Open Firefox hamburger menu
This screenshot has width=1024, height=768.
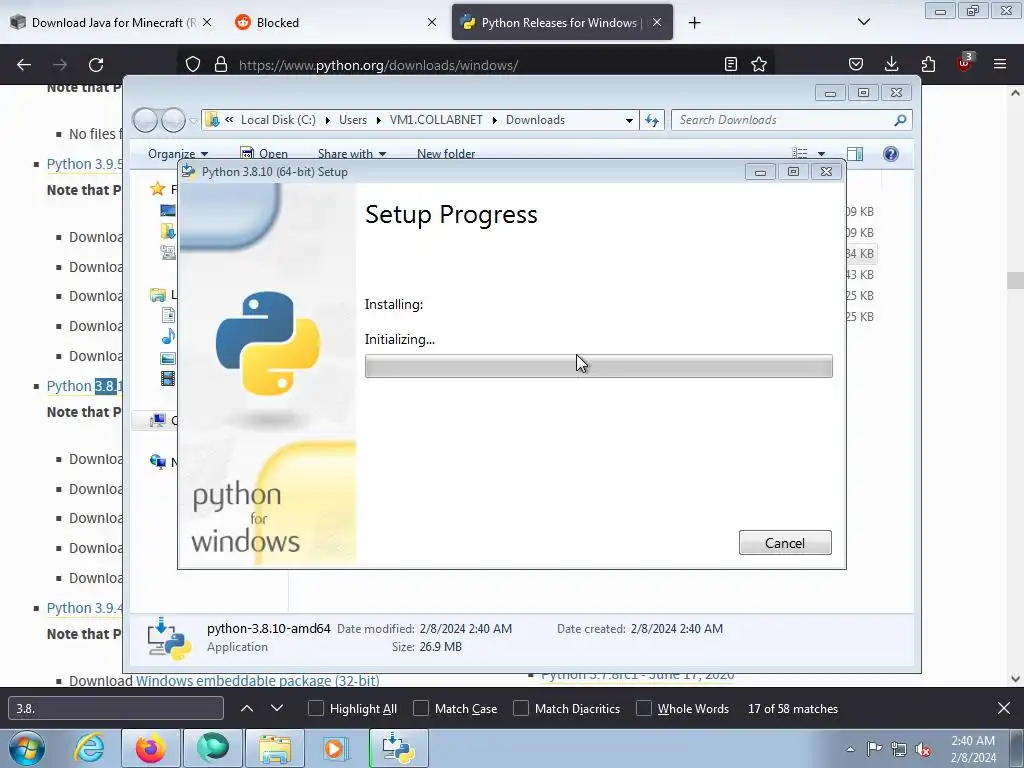pyautogui.click(x=1000, y=64)
